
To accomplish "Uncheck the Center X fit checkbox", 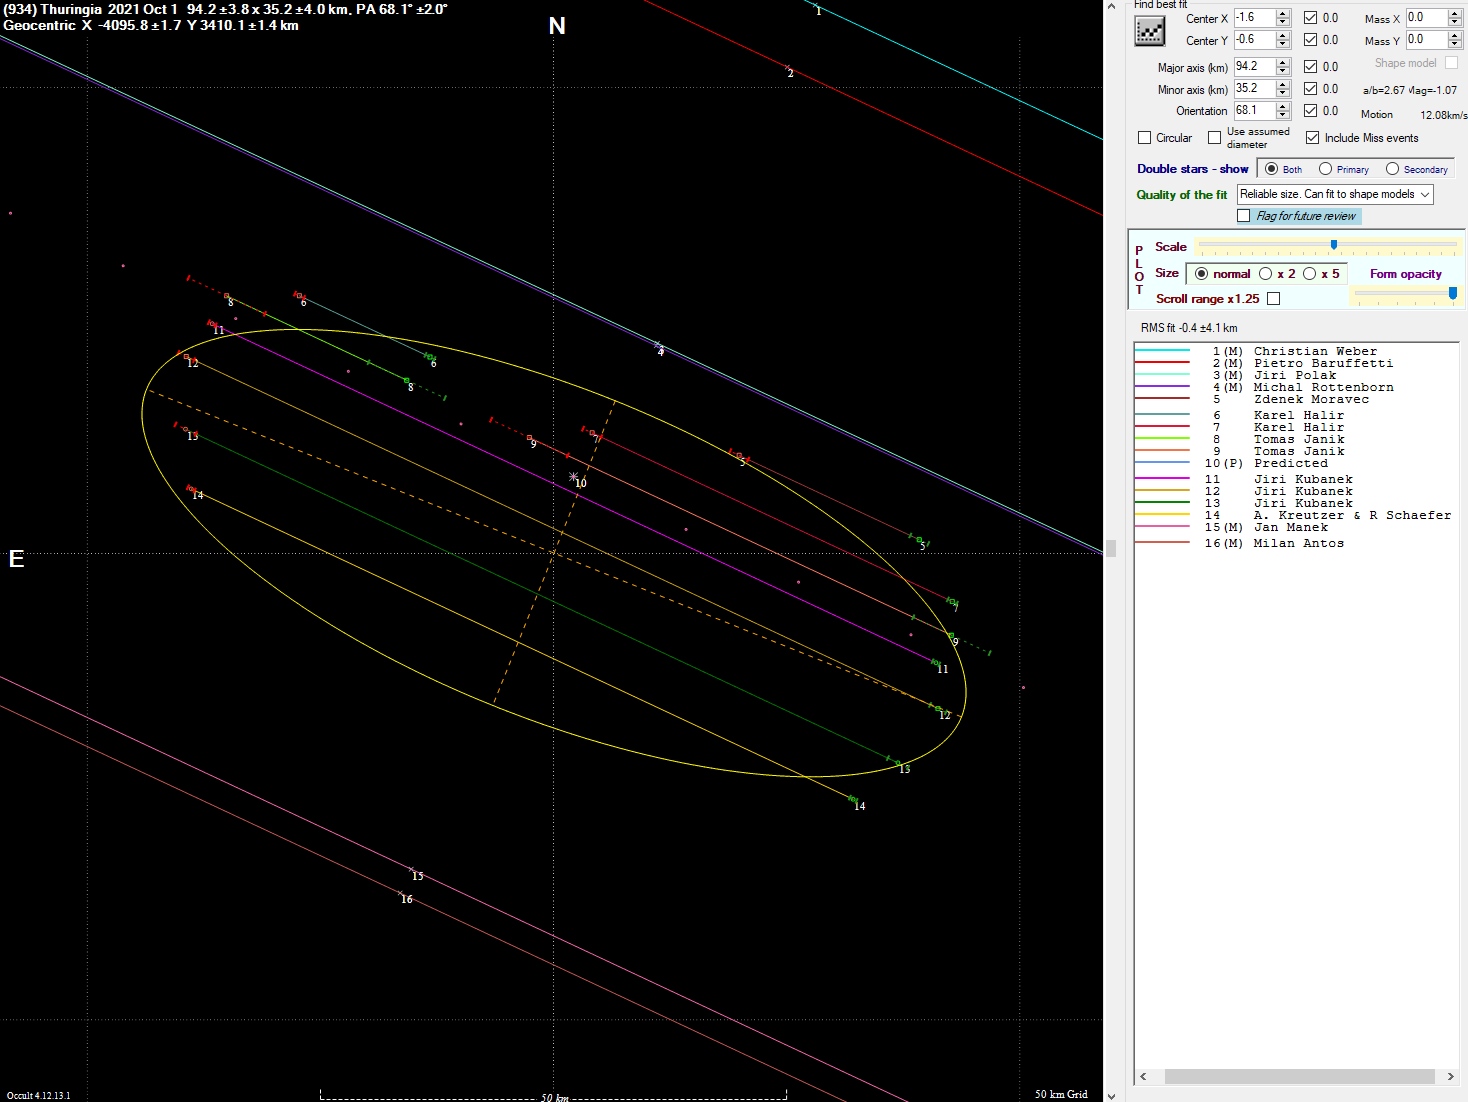I will [1310, 18].
